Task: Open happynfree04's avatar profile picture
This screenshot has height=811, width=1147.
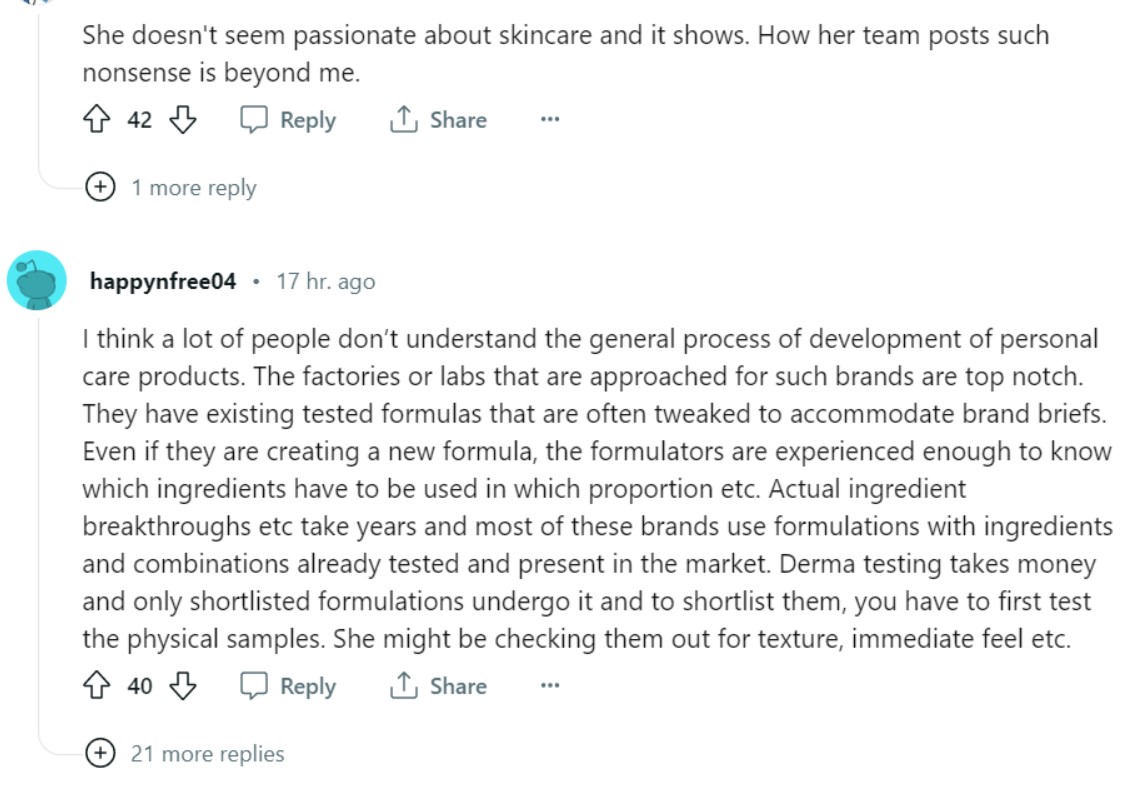Action: click(x=37, y=280)
